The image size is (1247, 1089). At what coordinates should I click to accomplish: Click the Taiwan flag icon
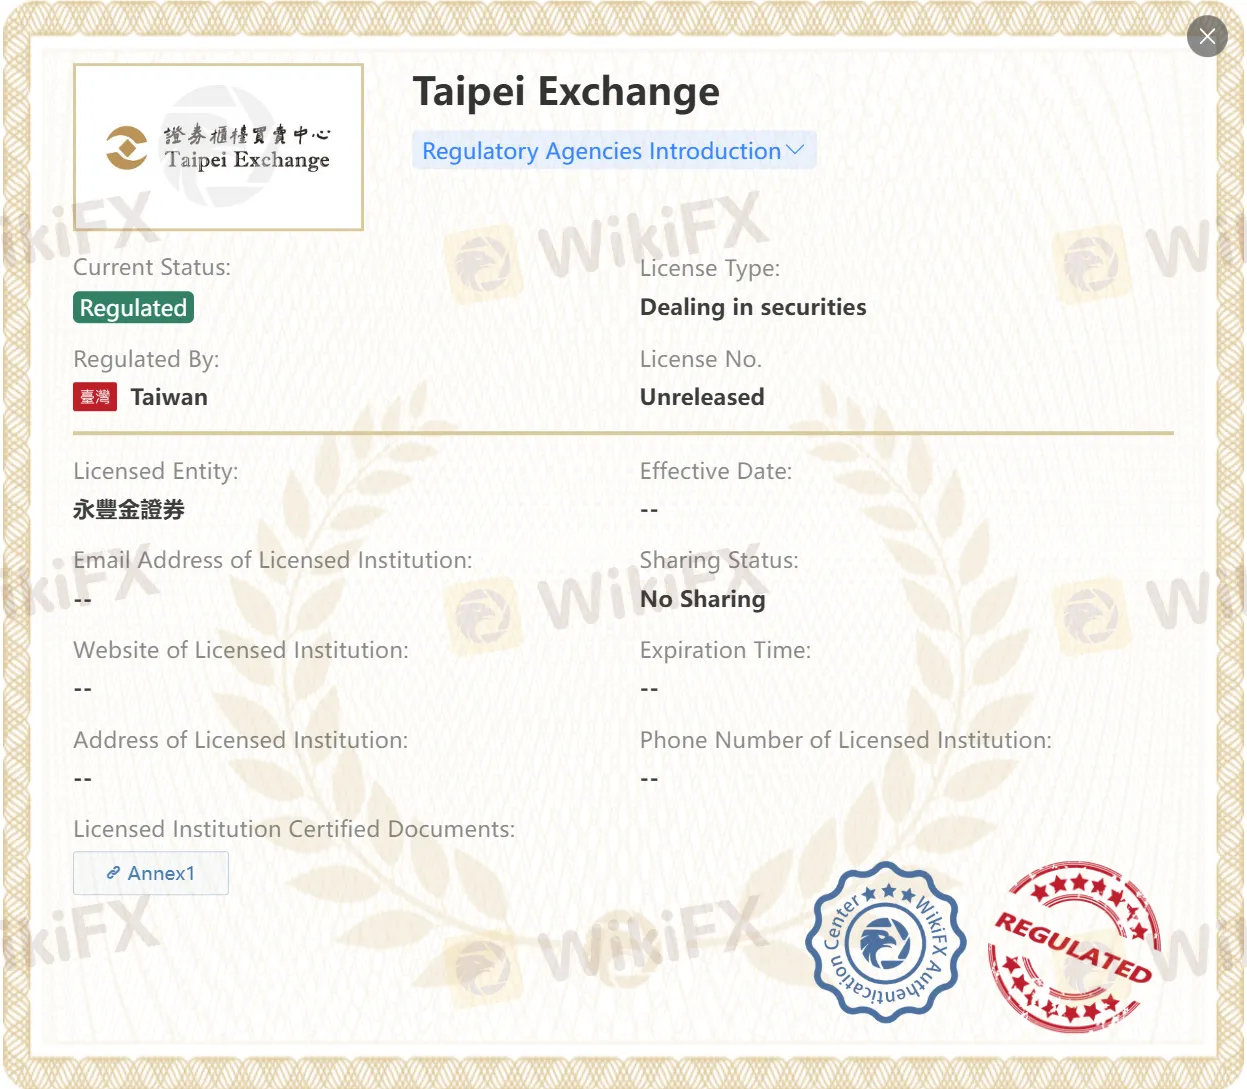coord(95,397)
